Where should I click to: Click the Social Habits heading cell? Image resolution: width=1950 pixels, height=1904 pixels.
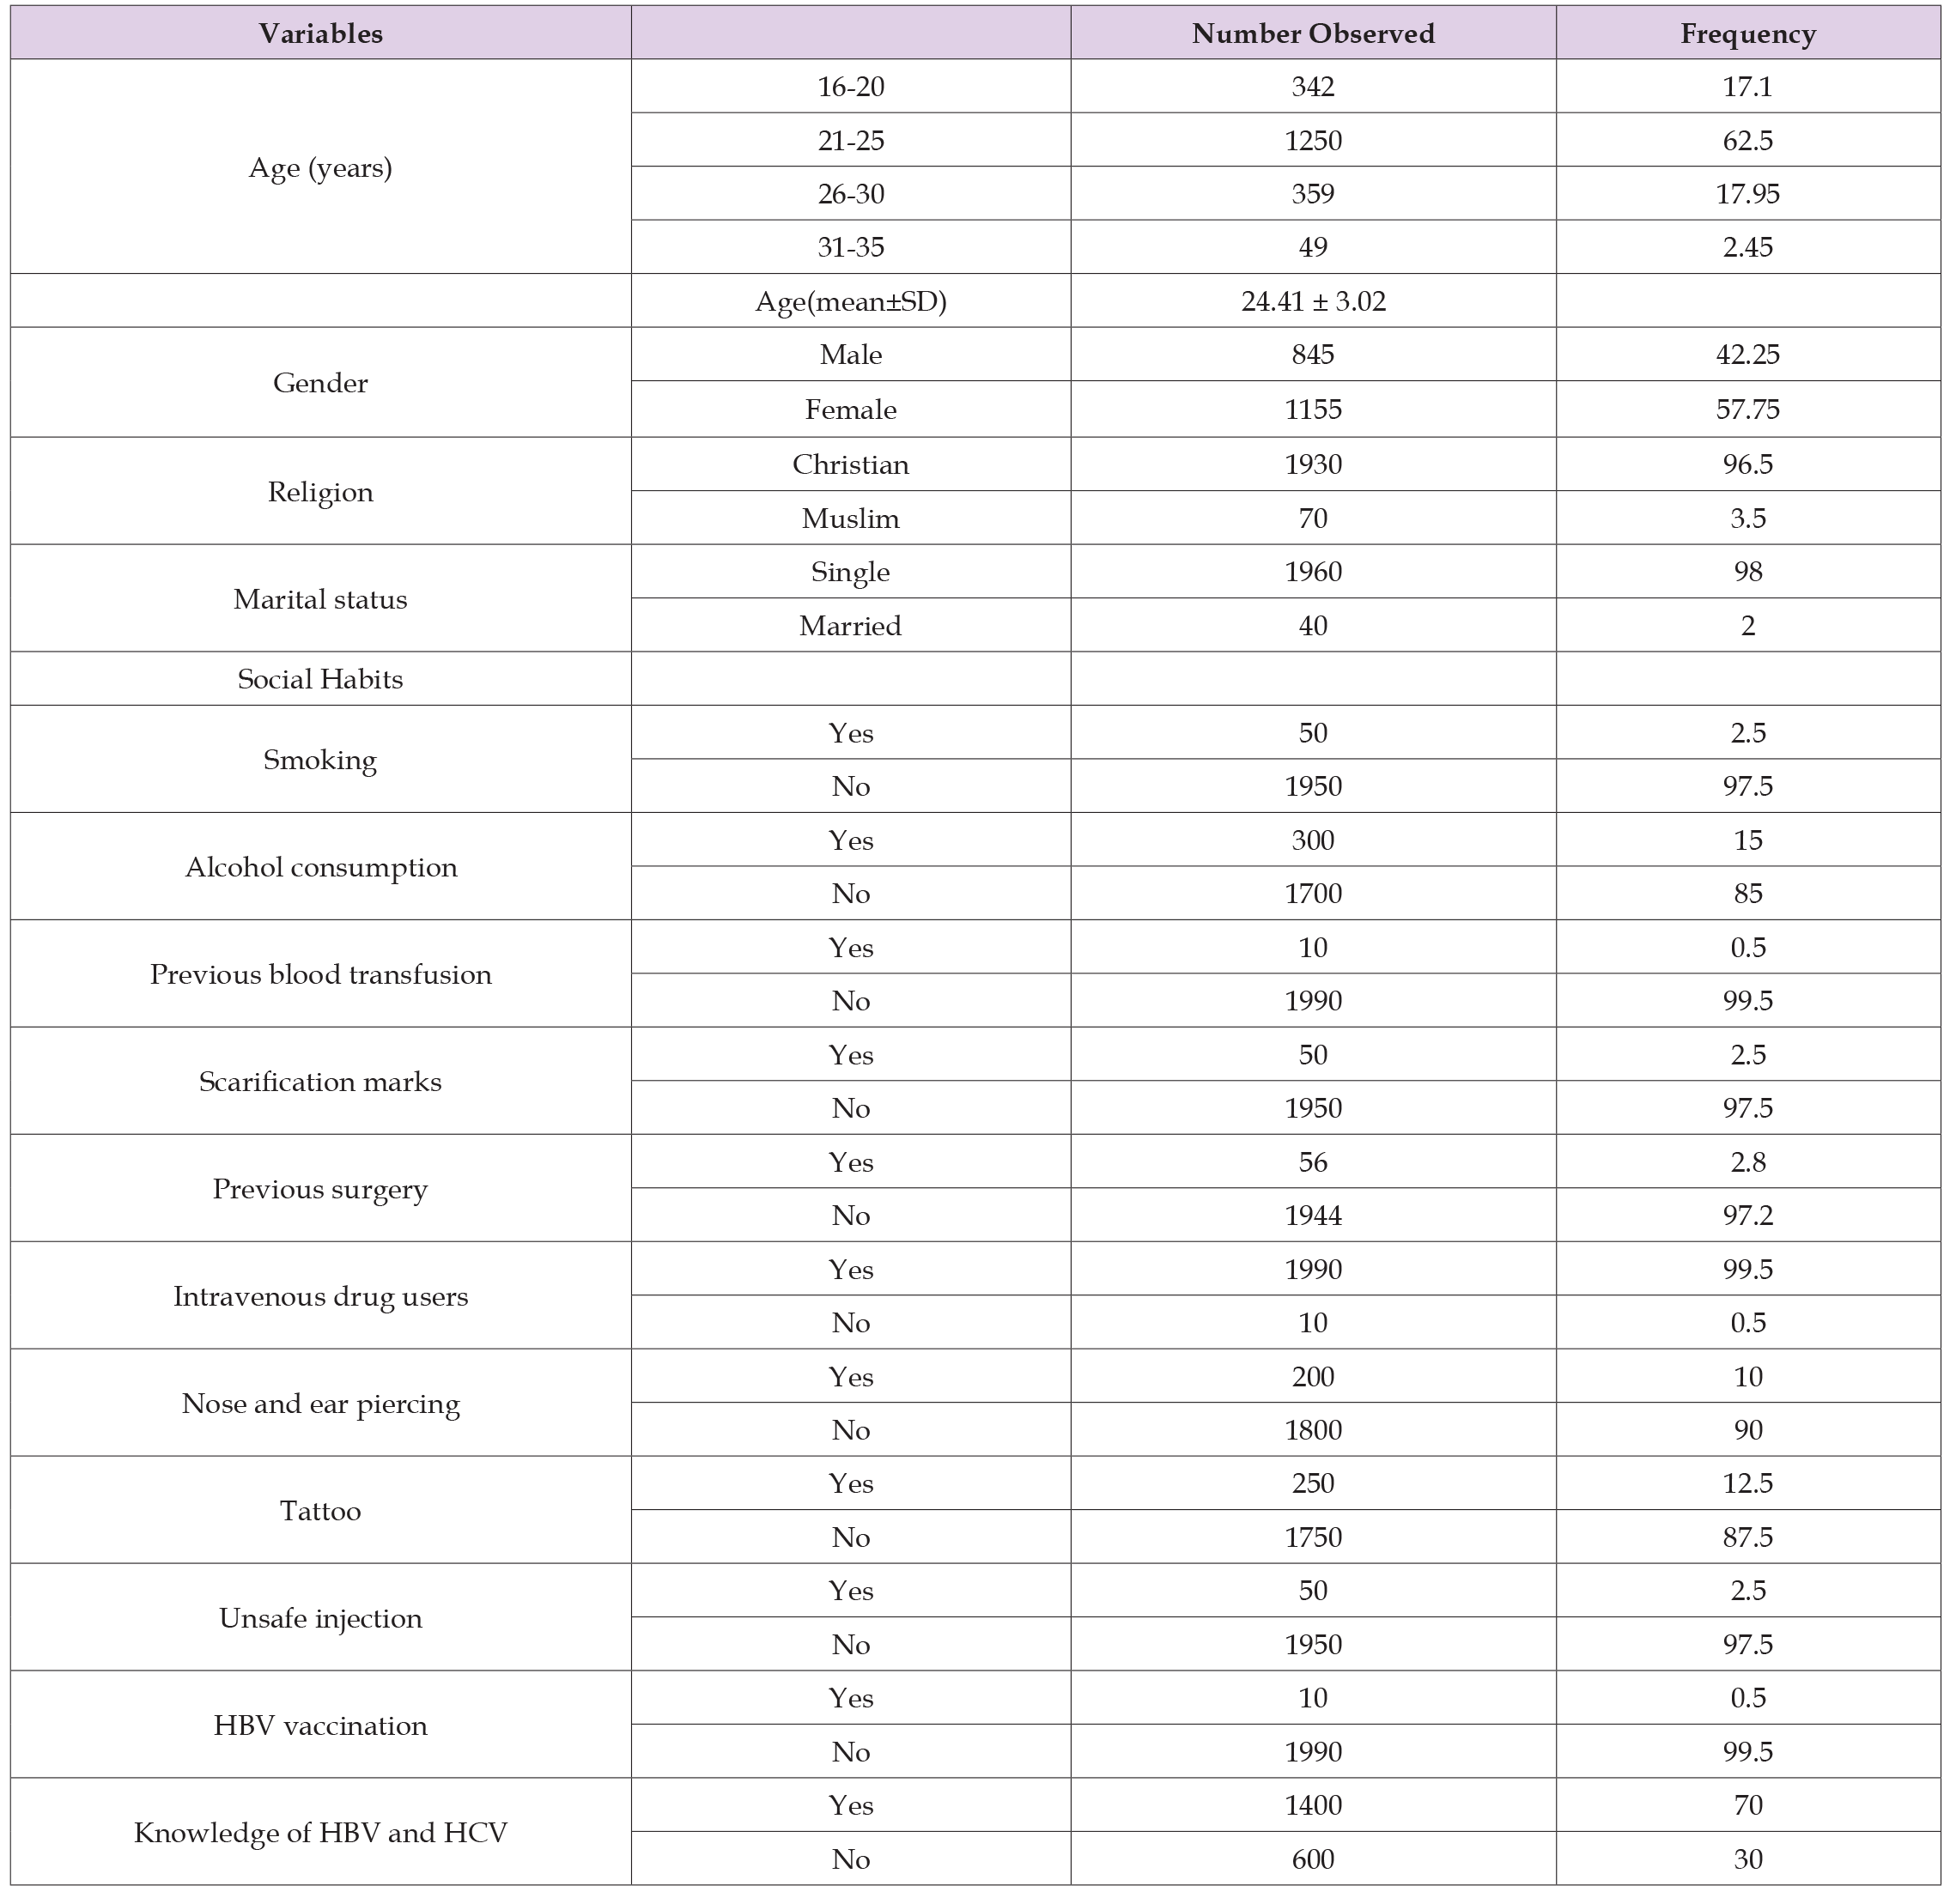pyautogui.click(x=320, y=679)
